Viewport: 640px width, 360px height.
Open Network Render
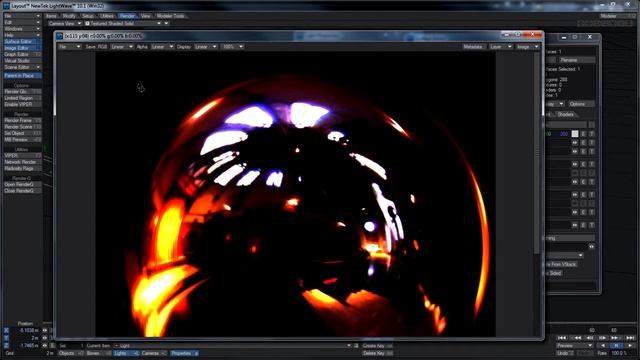click(22, 162)
